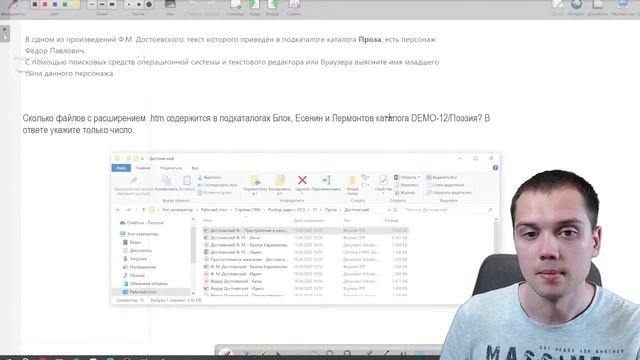
Task: Open Explorer help question mark icon
Action: (495, 168)
